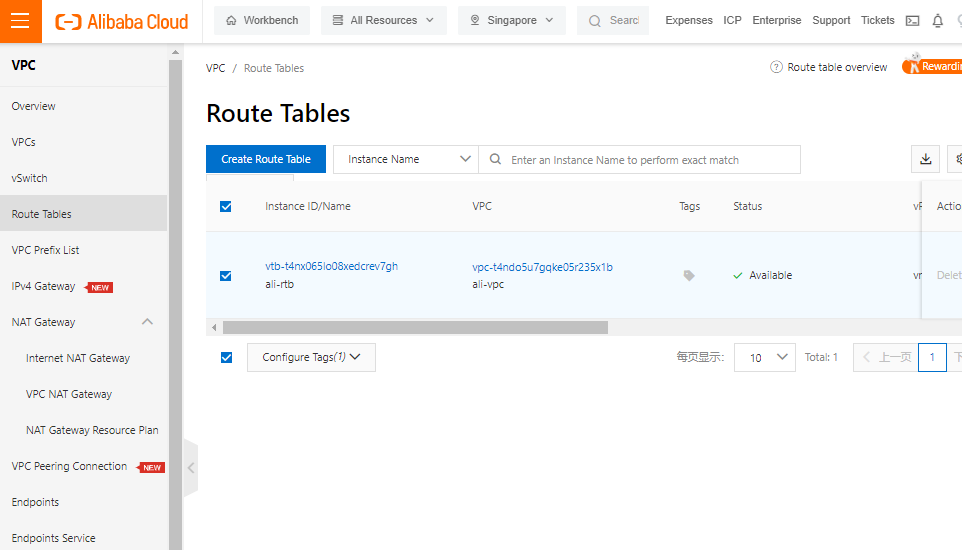Uncheck the ali-rtb row checkbox

coord(226,276)
